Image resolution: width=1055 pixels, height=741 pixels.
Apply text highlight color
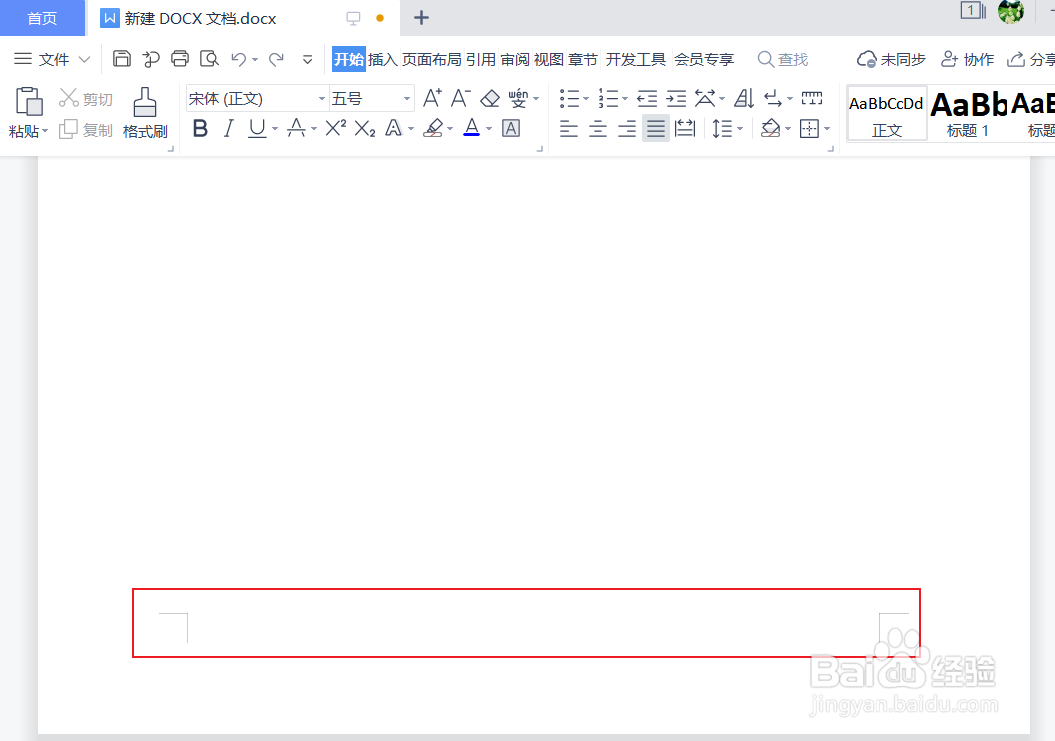433,128
